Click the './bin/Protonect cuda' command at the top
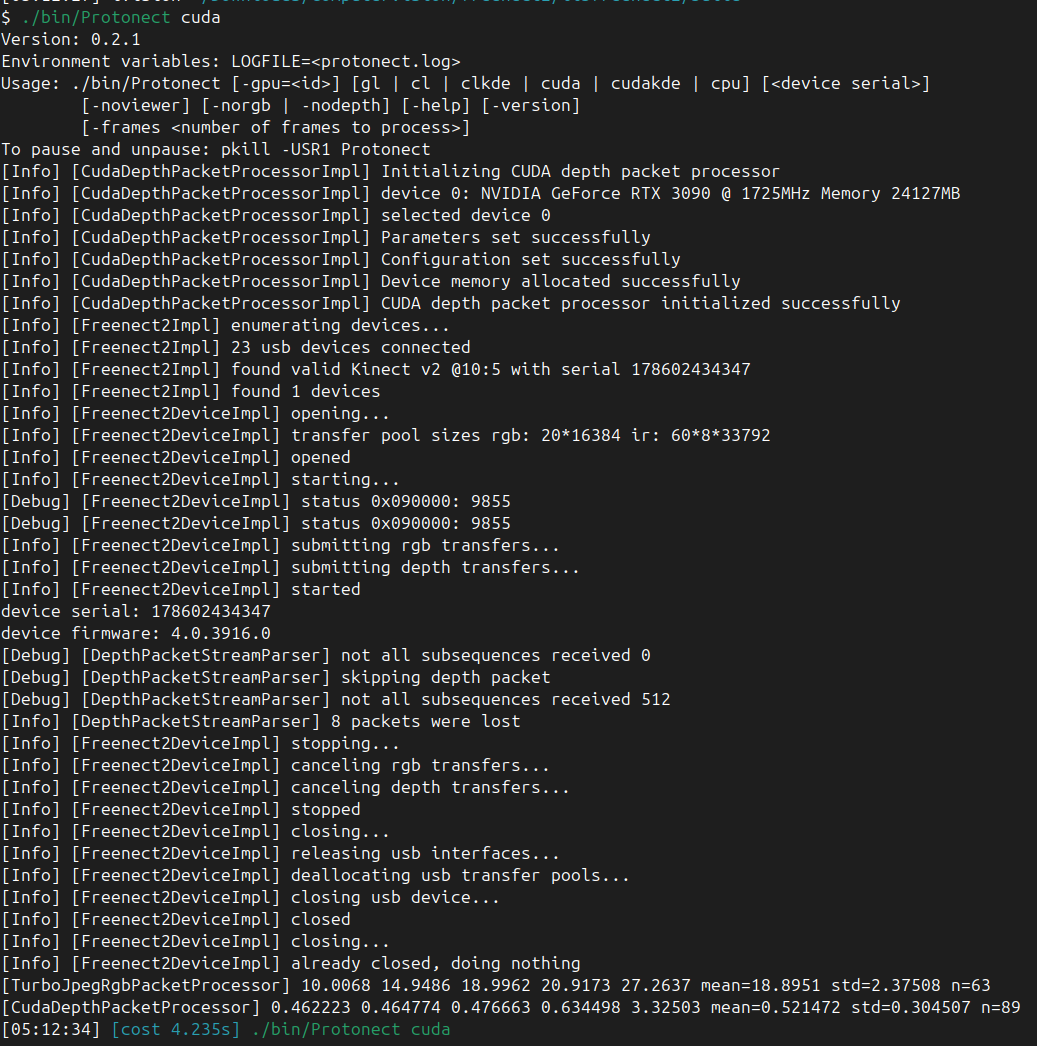The height and width of the screenshot is (1046, 1037). click(x=121, y=17)
